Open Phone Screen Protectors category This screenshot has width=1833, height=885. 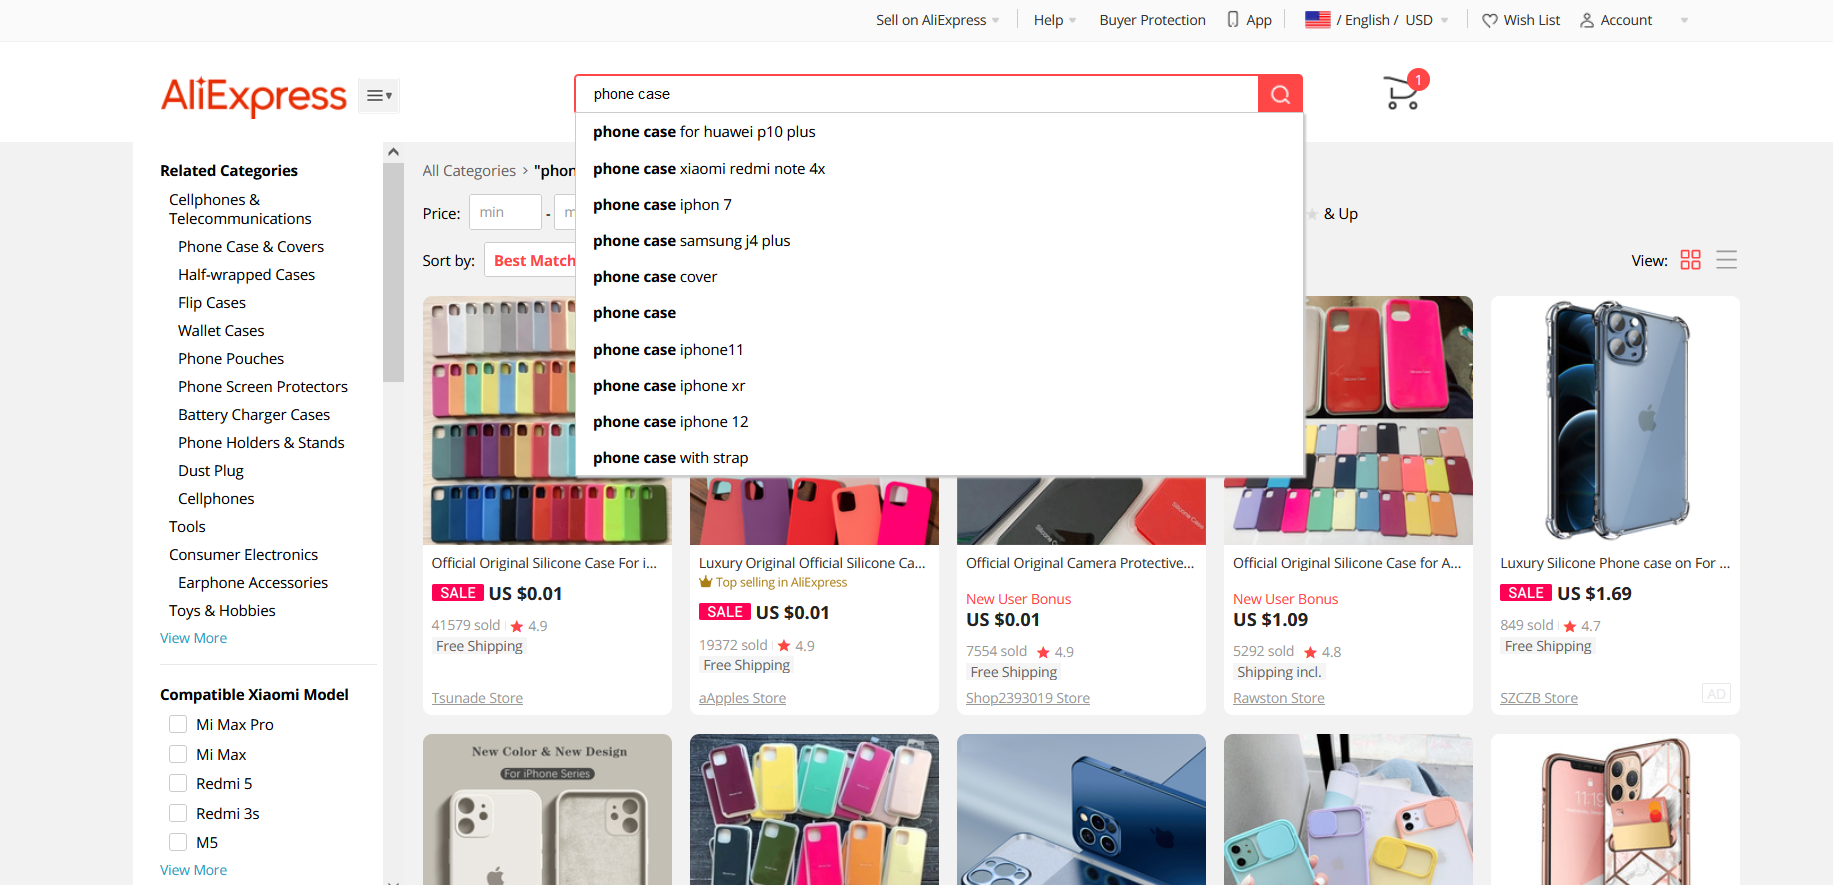pos(263,387)
